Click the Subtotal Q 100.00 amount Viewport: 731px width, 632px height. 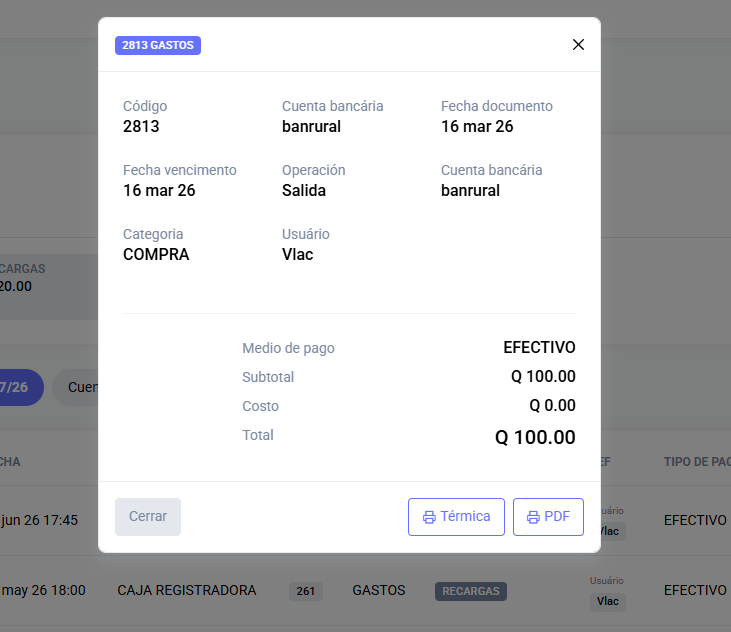543,376
